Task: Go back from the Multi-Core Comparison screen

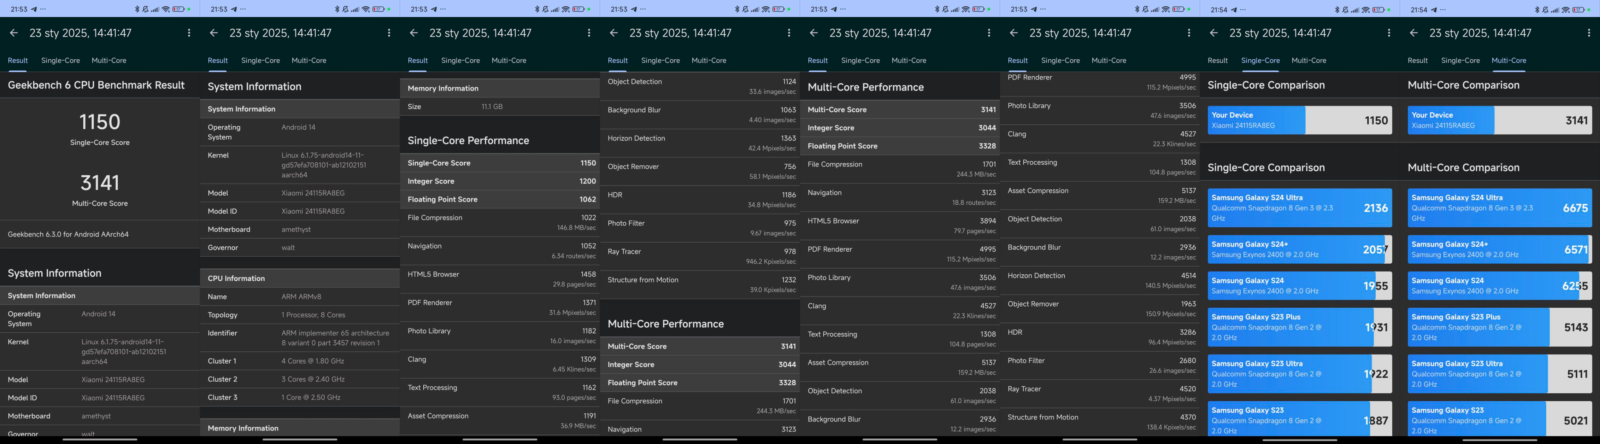Action: point(1413,33)
